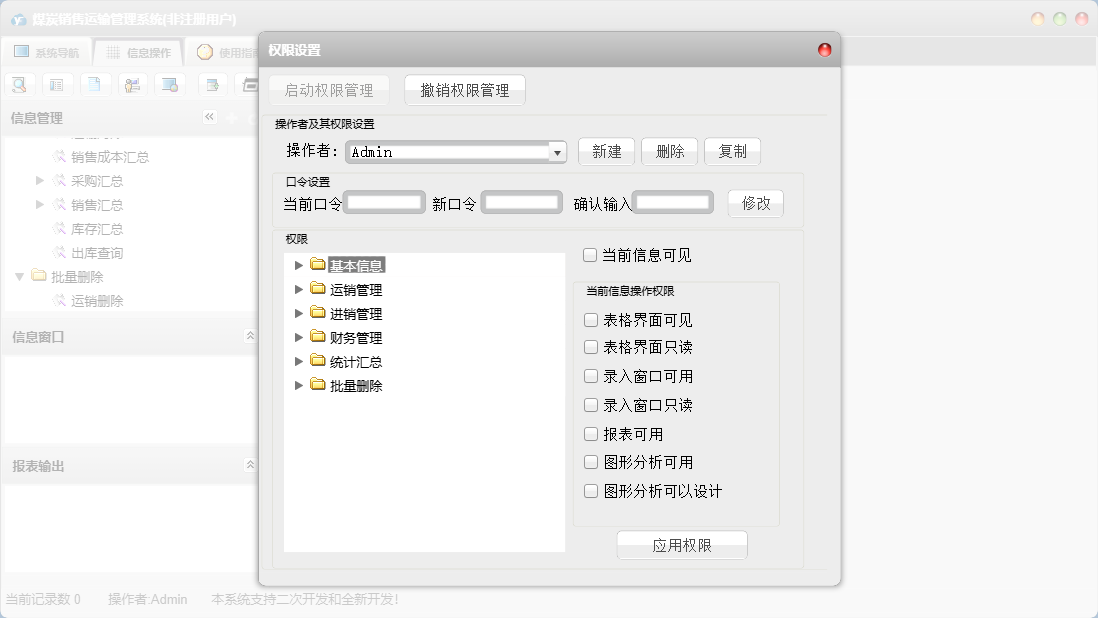Expand the 运销管理 permission node
Screen dimensions: 1098x618
pos(298,289)
